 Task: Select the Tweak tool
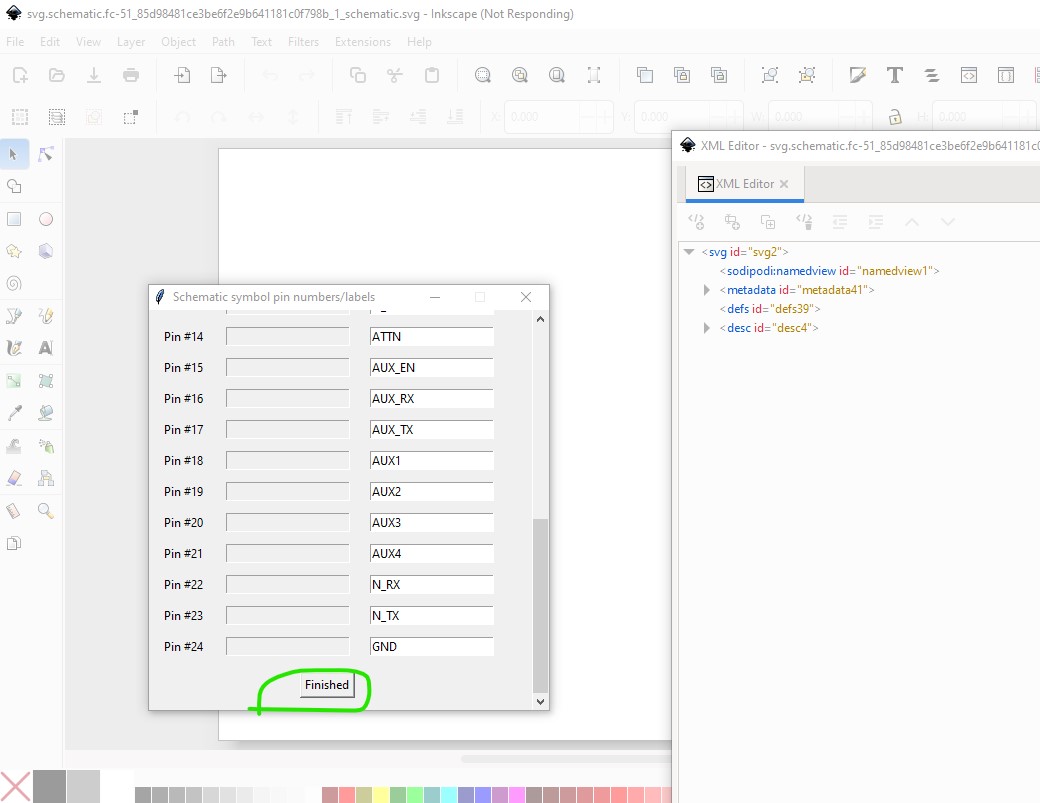[x=14, y=446]
